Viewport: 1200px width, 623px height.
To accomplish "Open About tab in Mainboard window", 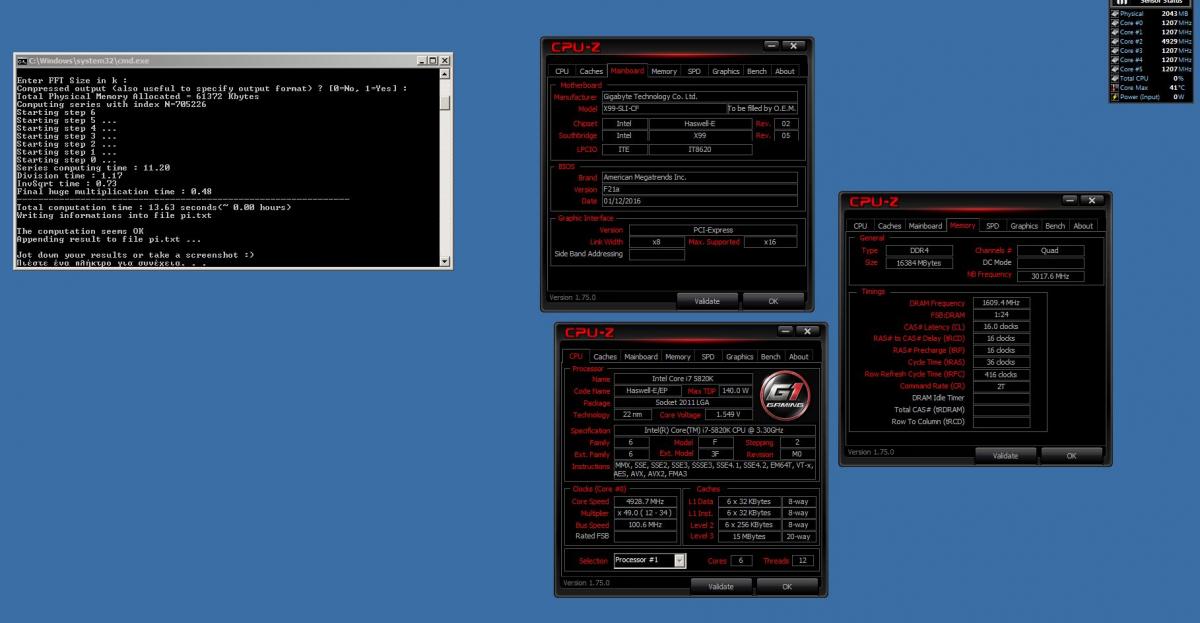I will (x=785, y=71).
